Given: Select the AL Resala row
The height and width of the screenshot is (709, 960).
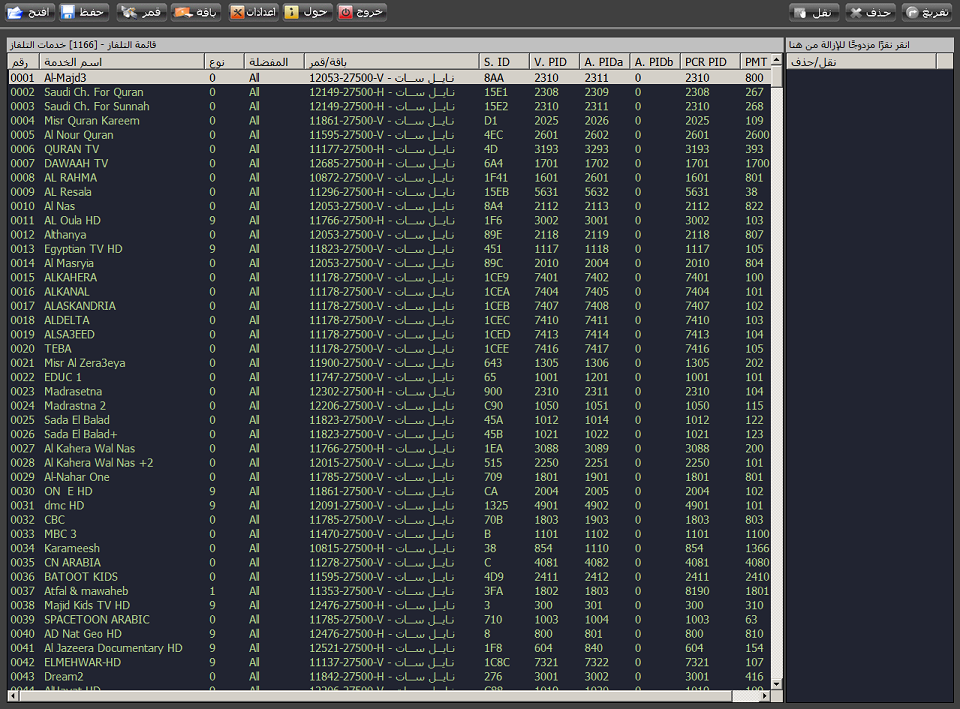Looking at the screenshot, I should (389, 192).
